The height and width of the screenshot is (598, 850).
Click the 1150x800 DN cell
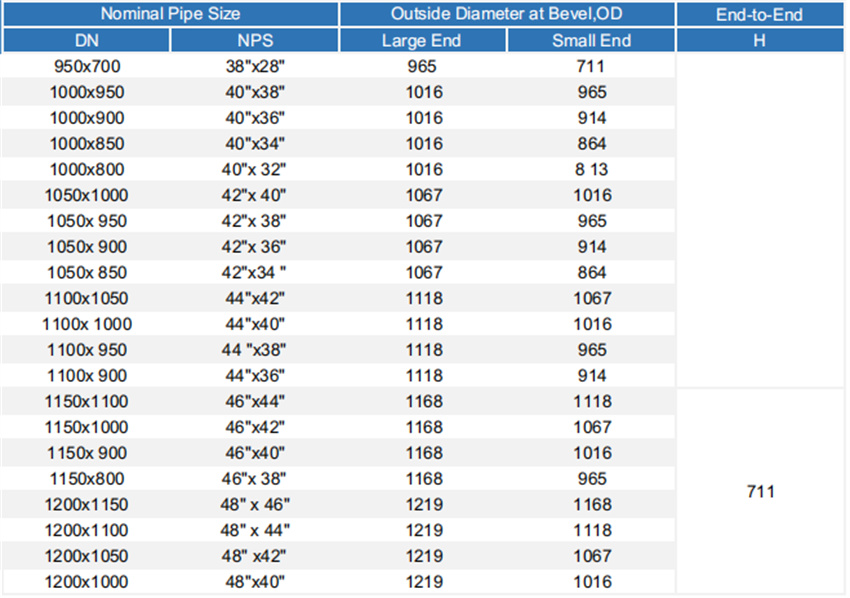pyautogui.click(x=86, y=479)
